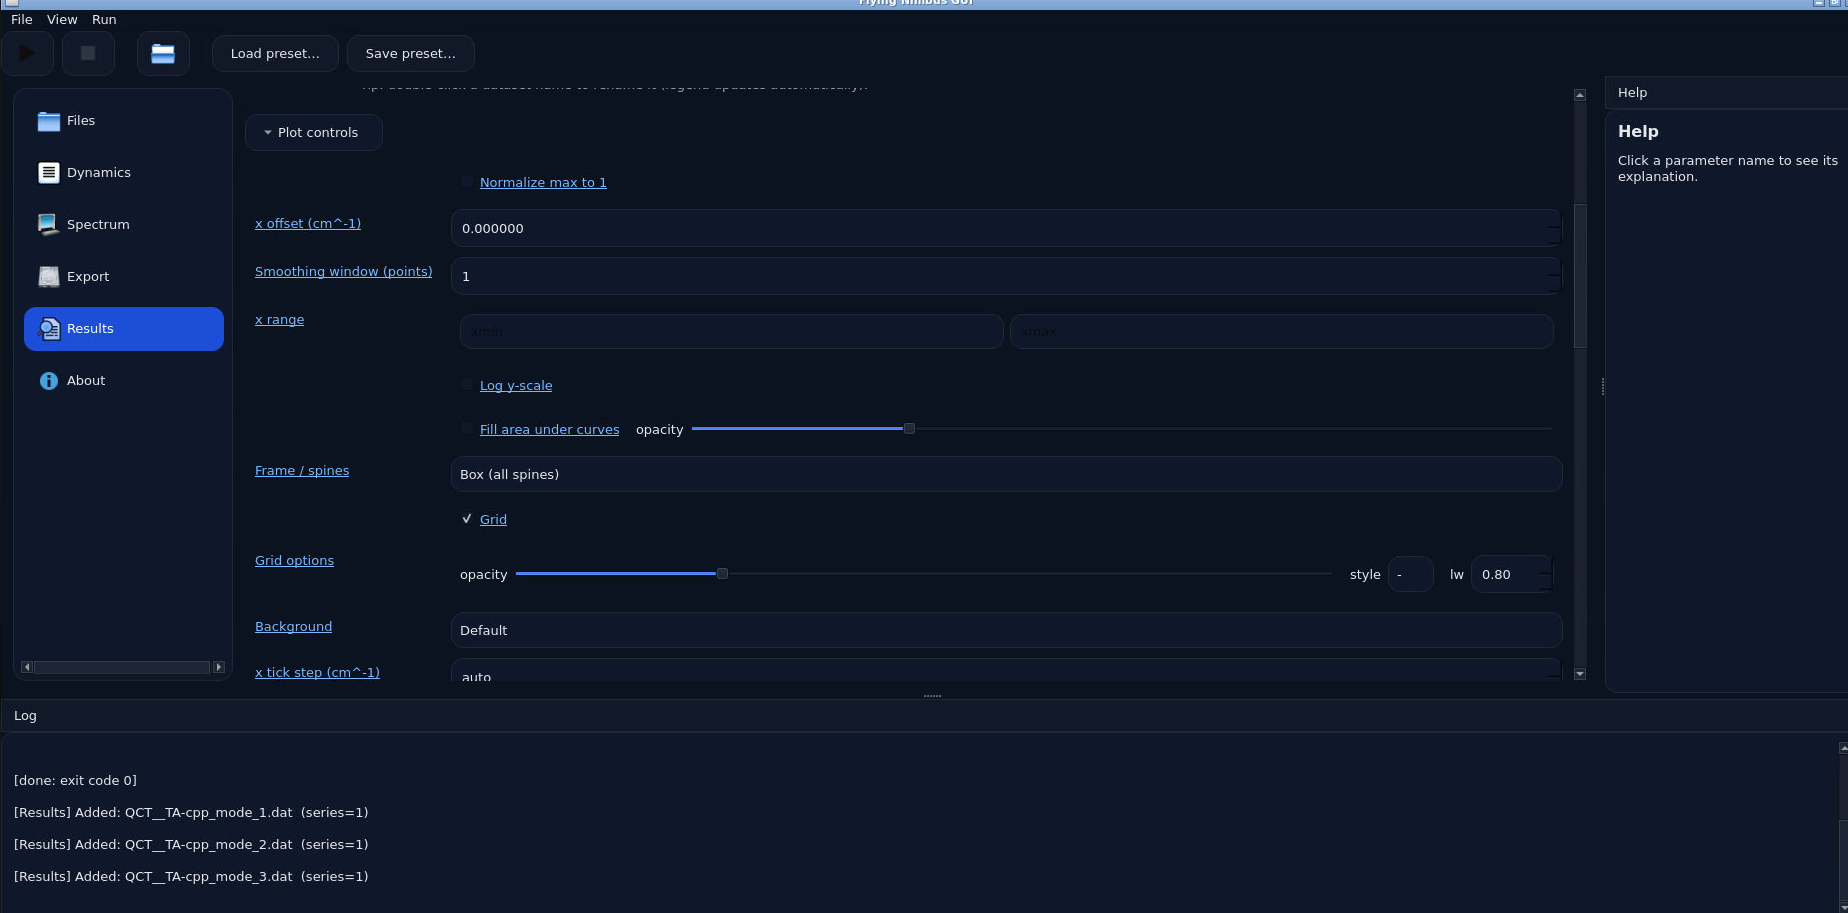
Task: Click the Background parameter link
Action: coord(293,626)
